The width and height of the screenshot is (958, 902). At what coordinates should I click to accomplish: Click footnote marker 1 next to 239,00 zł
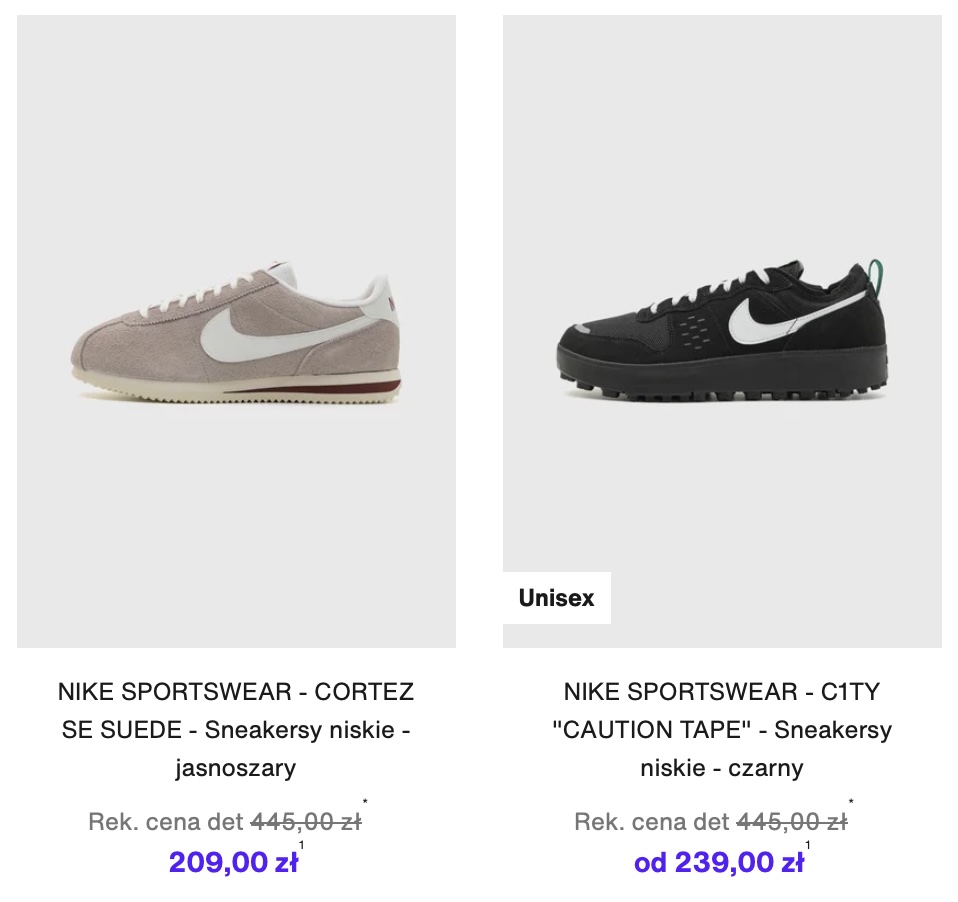(807, 846)
